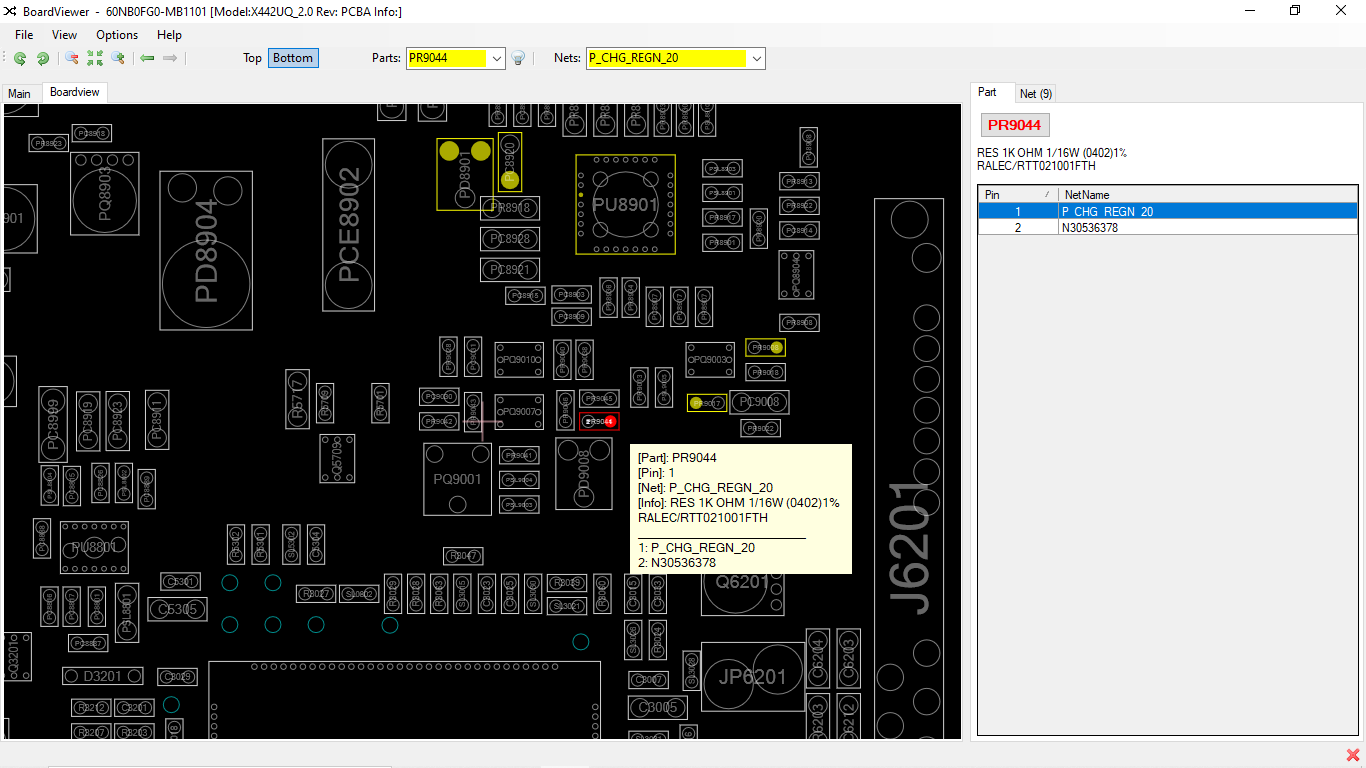The height and width of the screenshot is (768, 1366).
Task: Click the lightbulb icon beside Parts box
Action: [x=518, y=58]
